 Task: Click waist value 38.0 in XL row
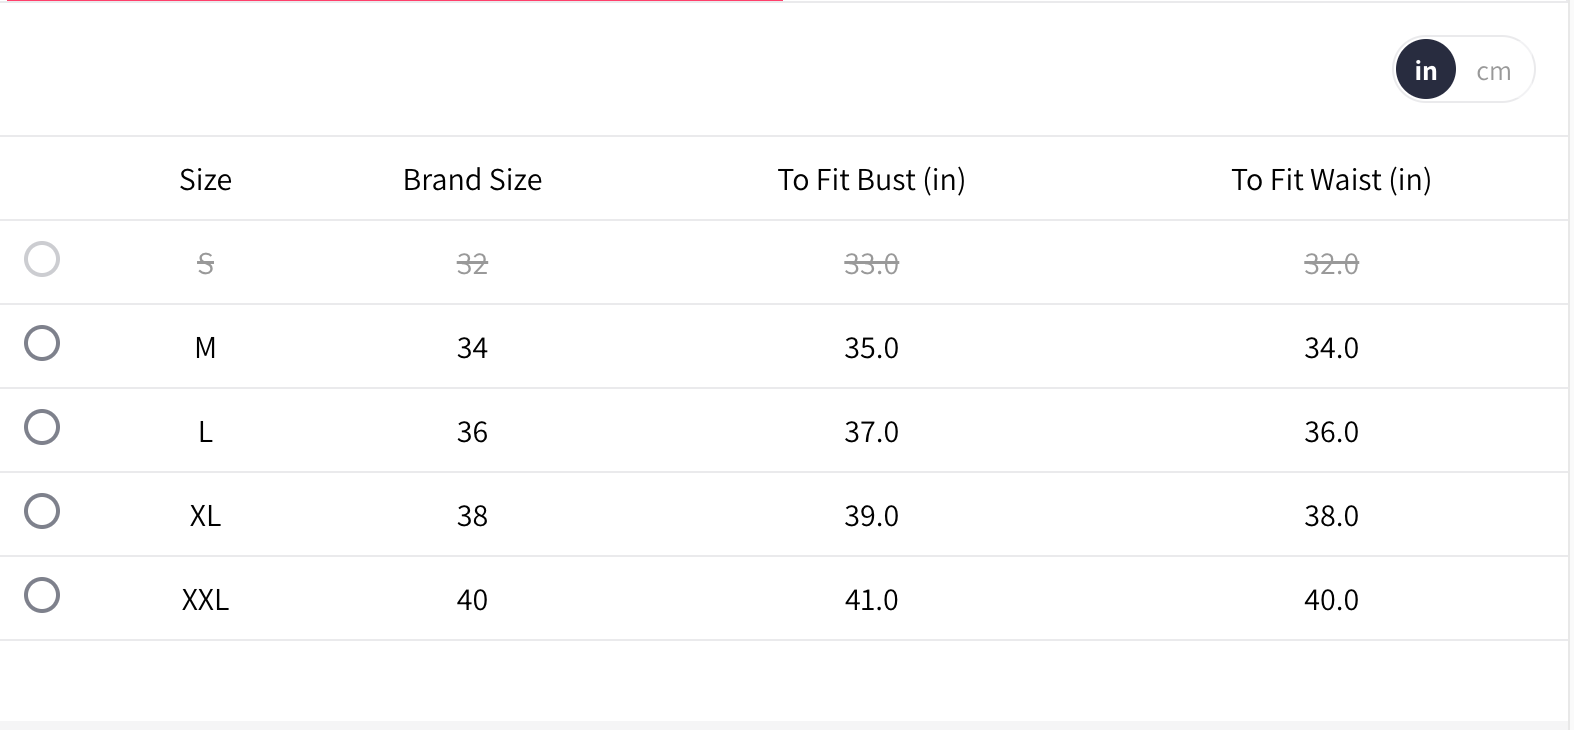click(x=1331, y=516)
